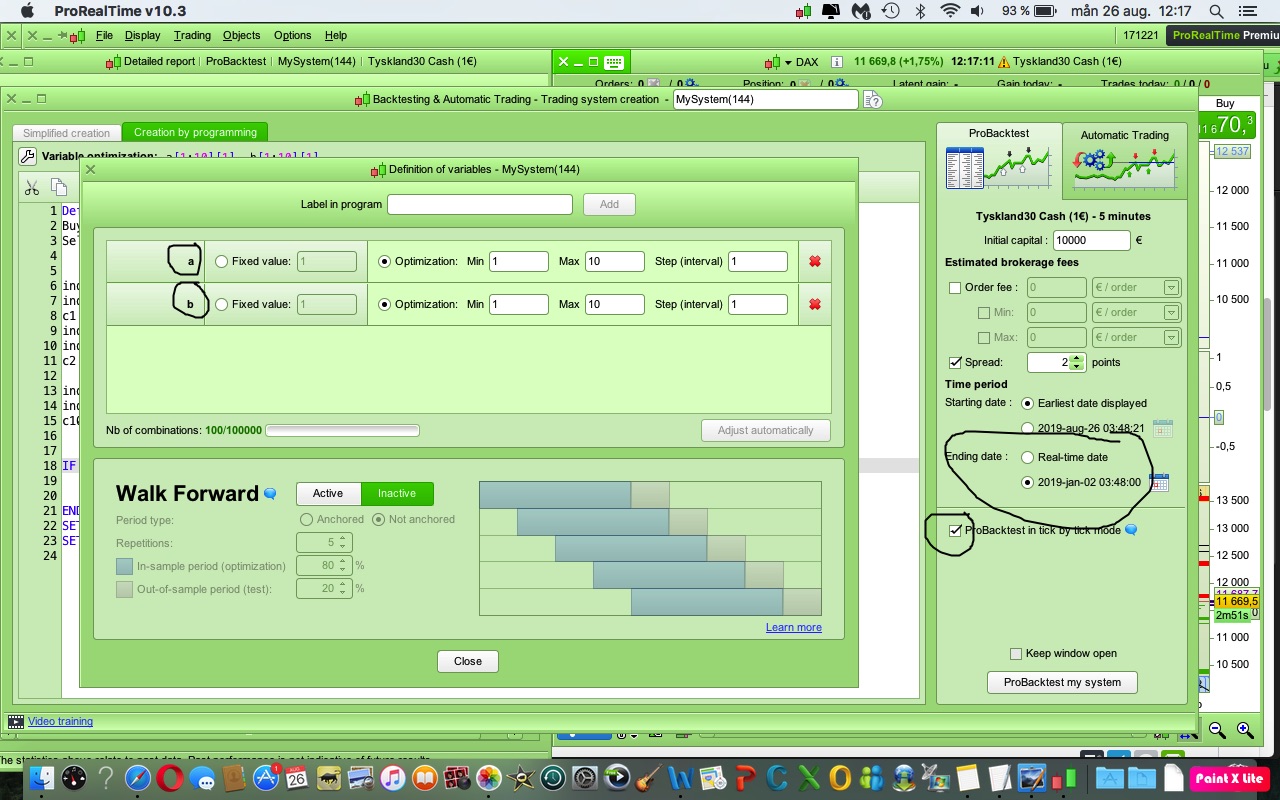This screenshot has height=800, width=1280.
Task: Launch Safari from the dock
Action: tap(138, 778)
